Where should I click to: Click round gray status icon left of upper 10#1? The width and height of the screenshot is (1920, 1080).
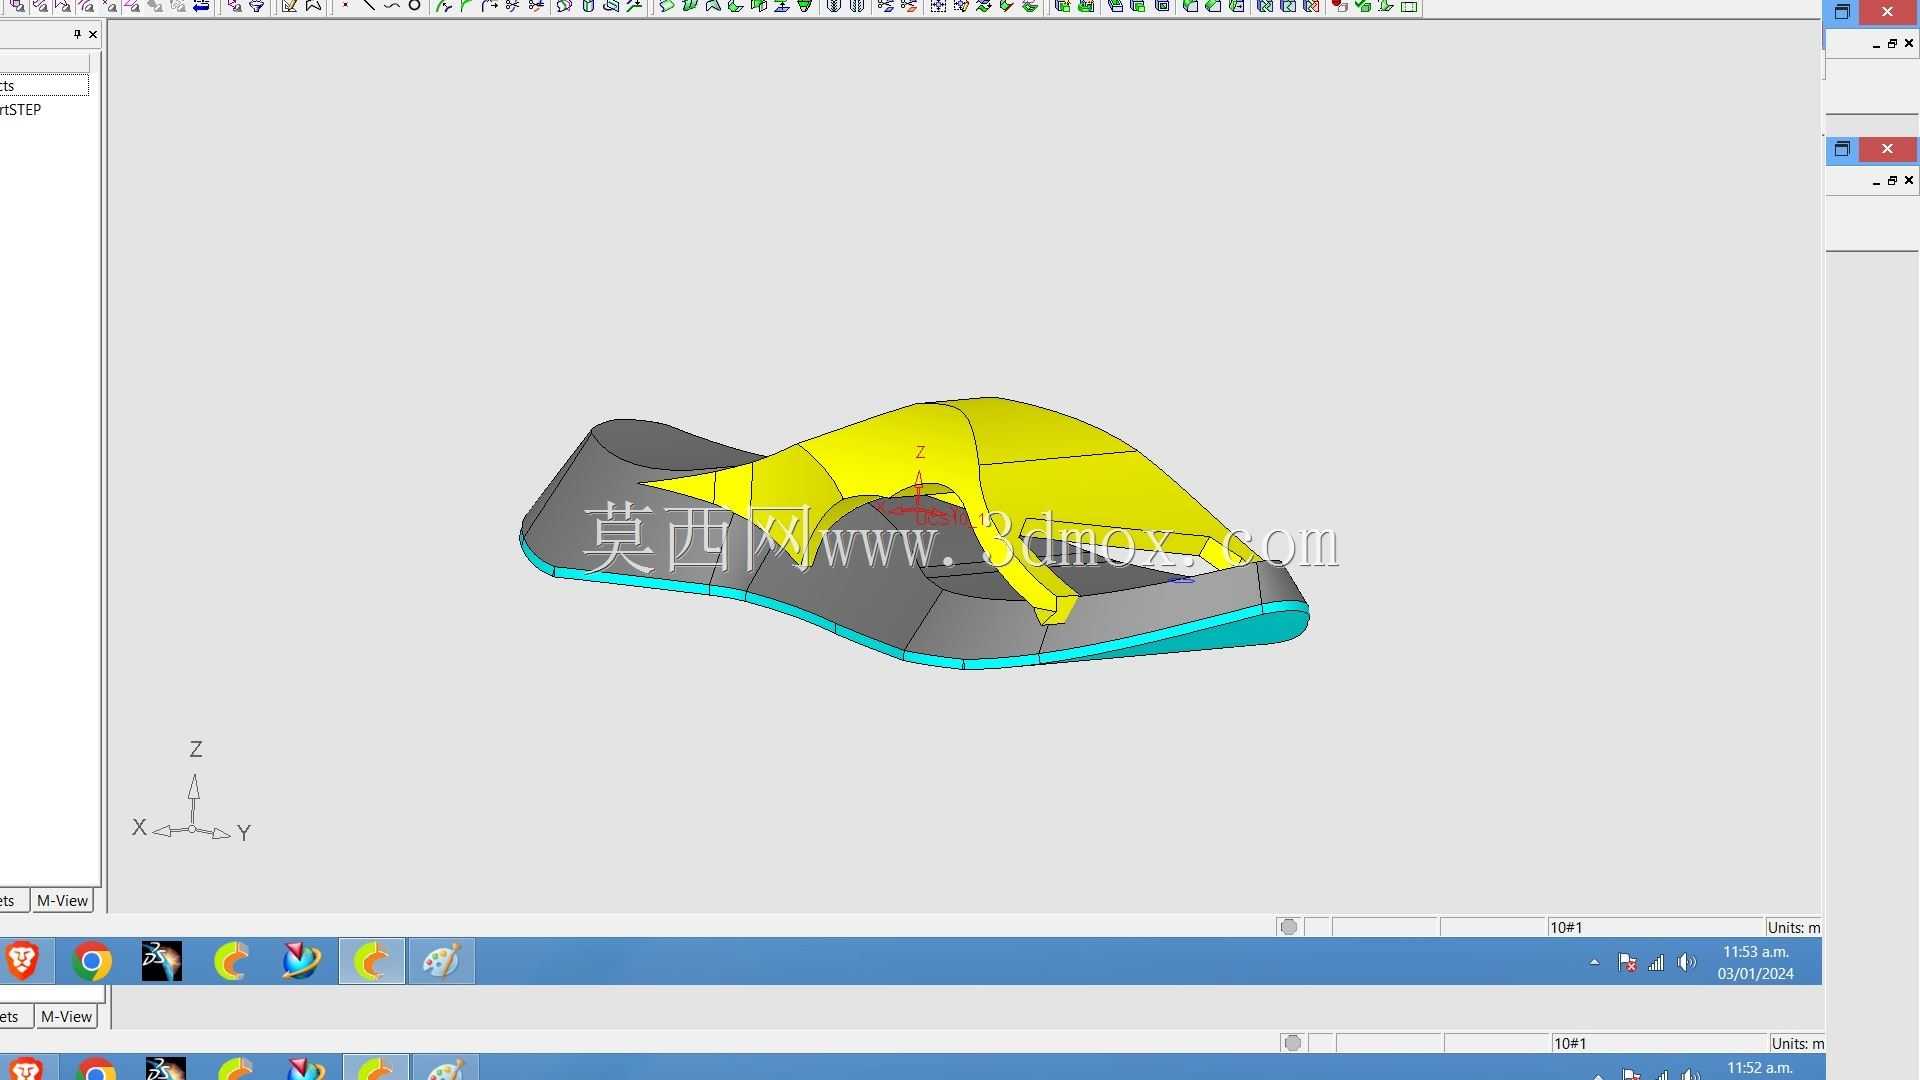coord(1289,927)
